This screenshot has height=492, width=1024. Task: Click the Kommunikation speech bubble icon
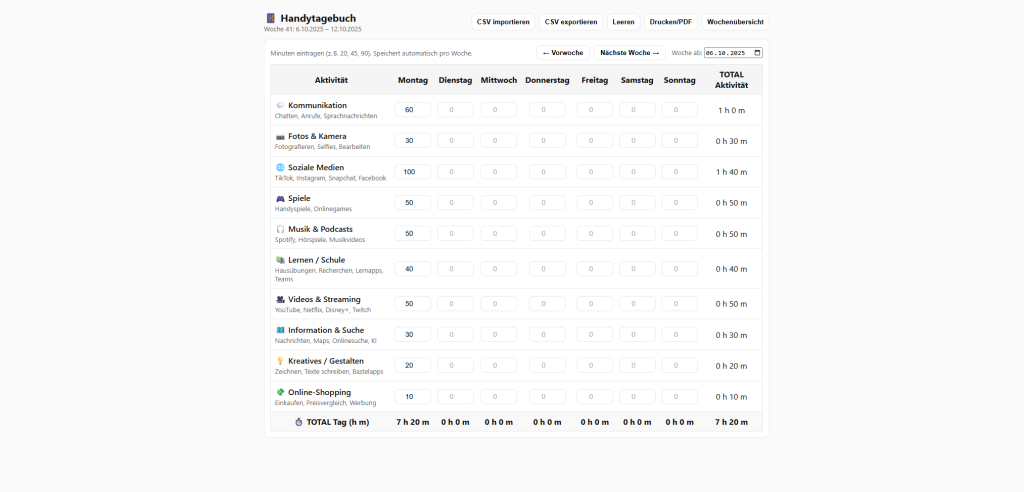(280, 105)
